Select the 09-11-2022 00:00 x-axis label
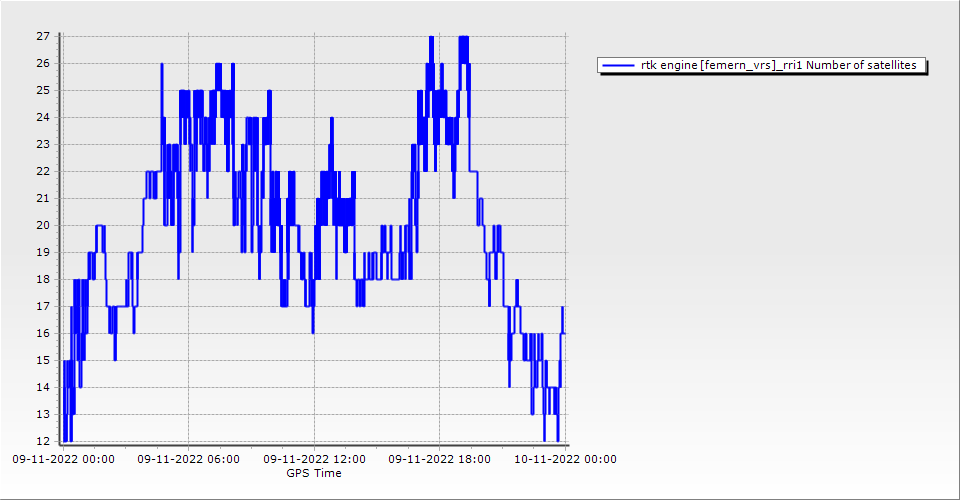The width and height of the screenshot is (960, 500). 63,460
